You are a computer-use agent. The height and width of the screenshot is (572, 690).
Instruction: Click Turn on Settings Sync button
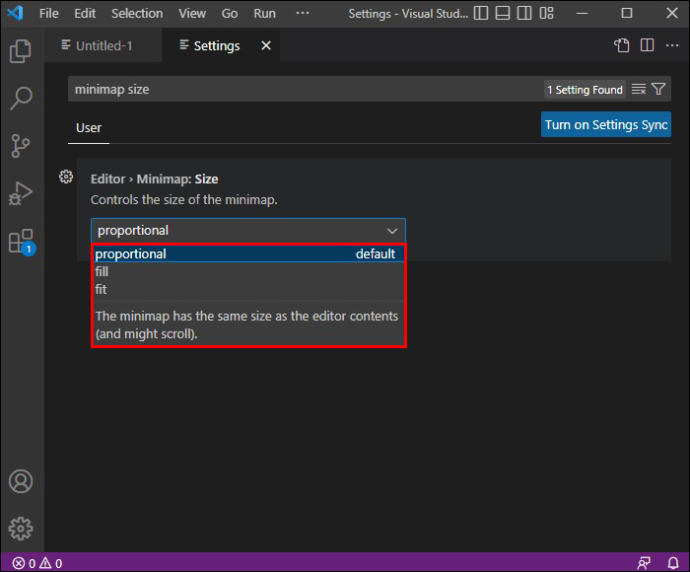click(606, 125)
